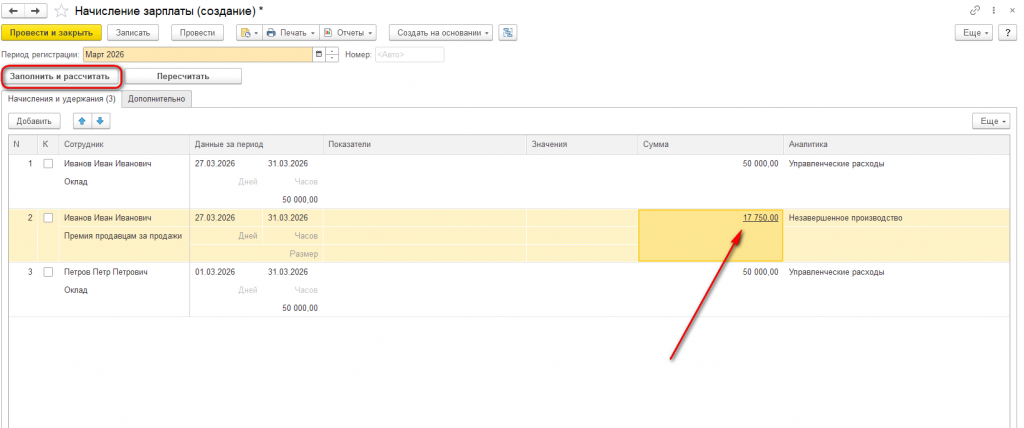Click Провести и закрыть button

[52, 33]
